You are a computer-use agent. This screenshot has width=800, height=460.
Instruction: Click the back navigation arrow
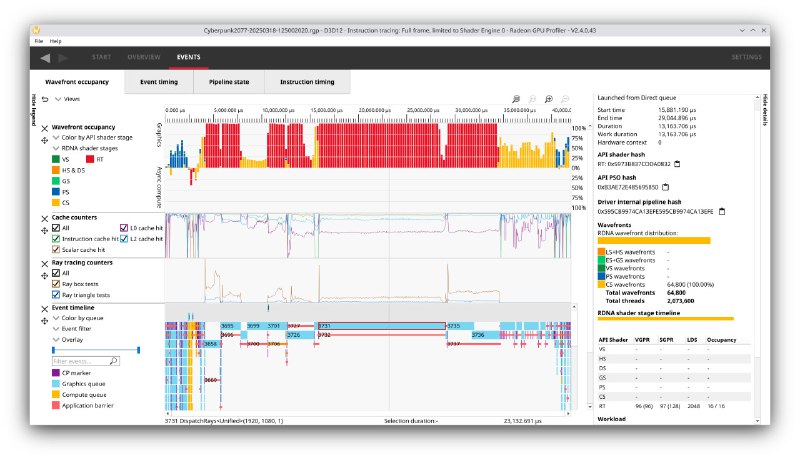[x=45, y=58]
